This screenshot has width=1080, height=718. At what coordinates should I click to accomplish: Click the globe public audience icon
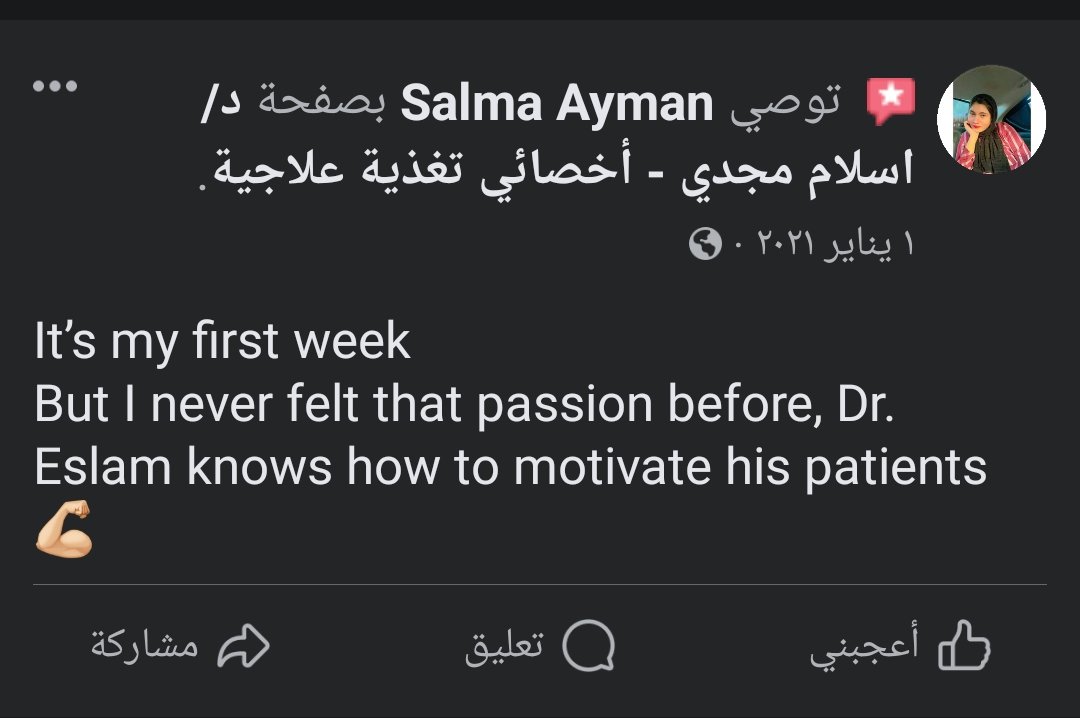click(705, 243)
